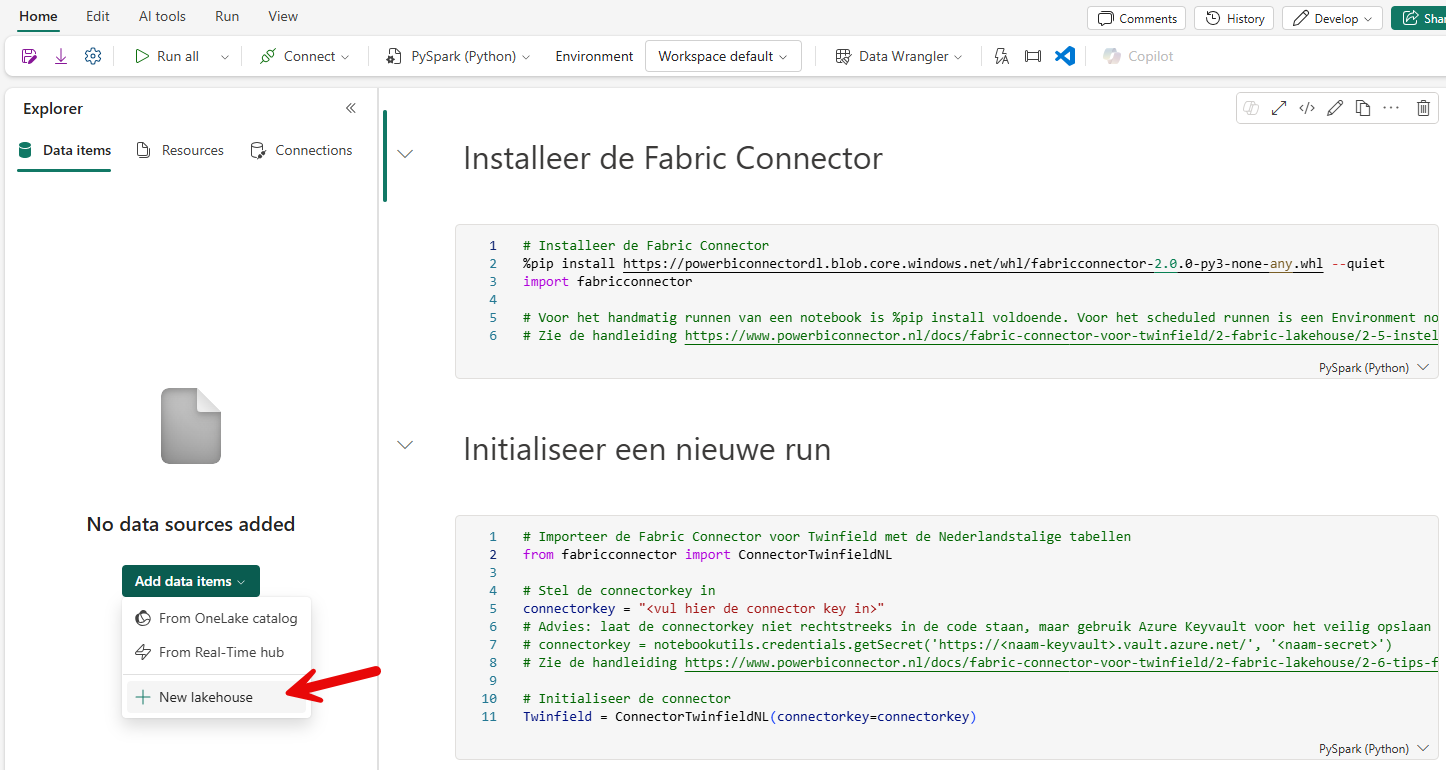Image resolution: width=1446 pixels, height=770 pixels.
Task: Collapse the 'Installeer de Fabric Connector' section
Action: tap(405, 154)
